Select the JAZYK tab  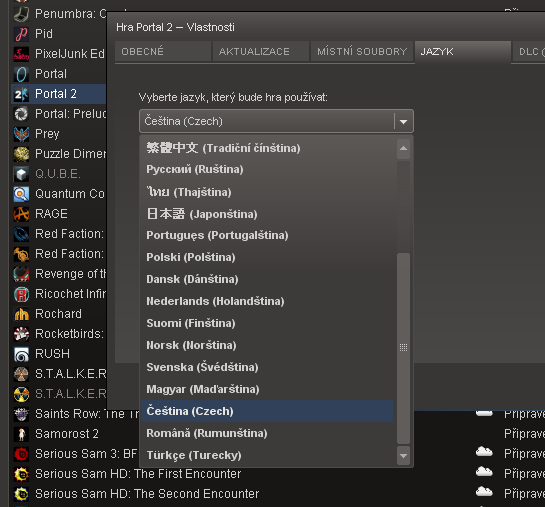463,51
